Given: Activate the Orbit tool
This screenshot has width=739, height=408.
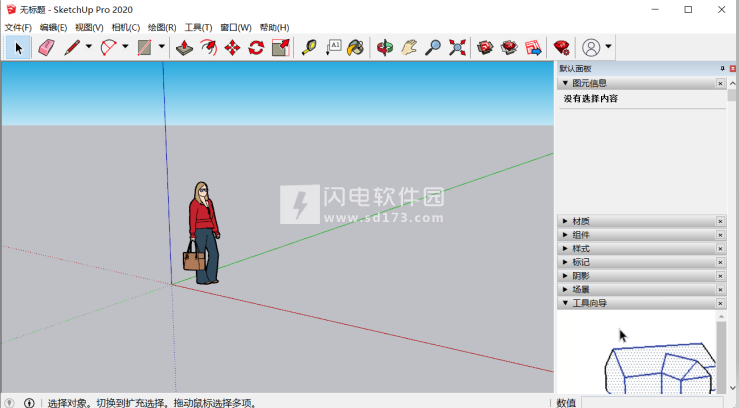Looking at the screenshot, I should (385, 48).
